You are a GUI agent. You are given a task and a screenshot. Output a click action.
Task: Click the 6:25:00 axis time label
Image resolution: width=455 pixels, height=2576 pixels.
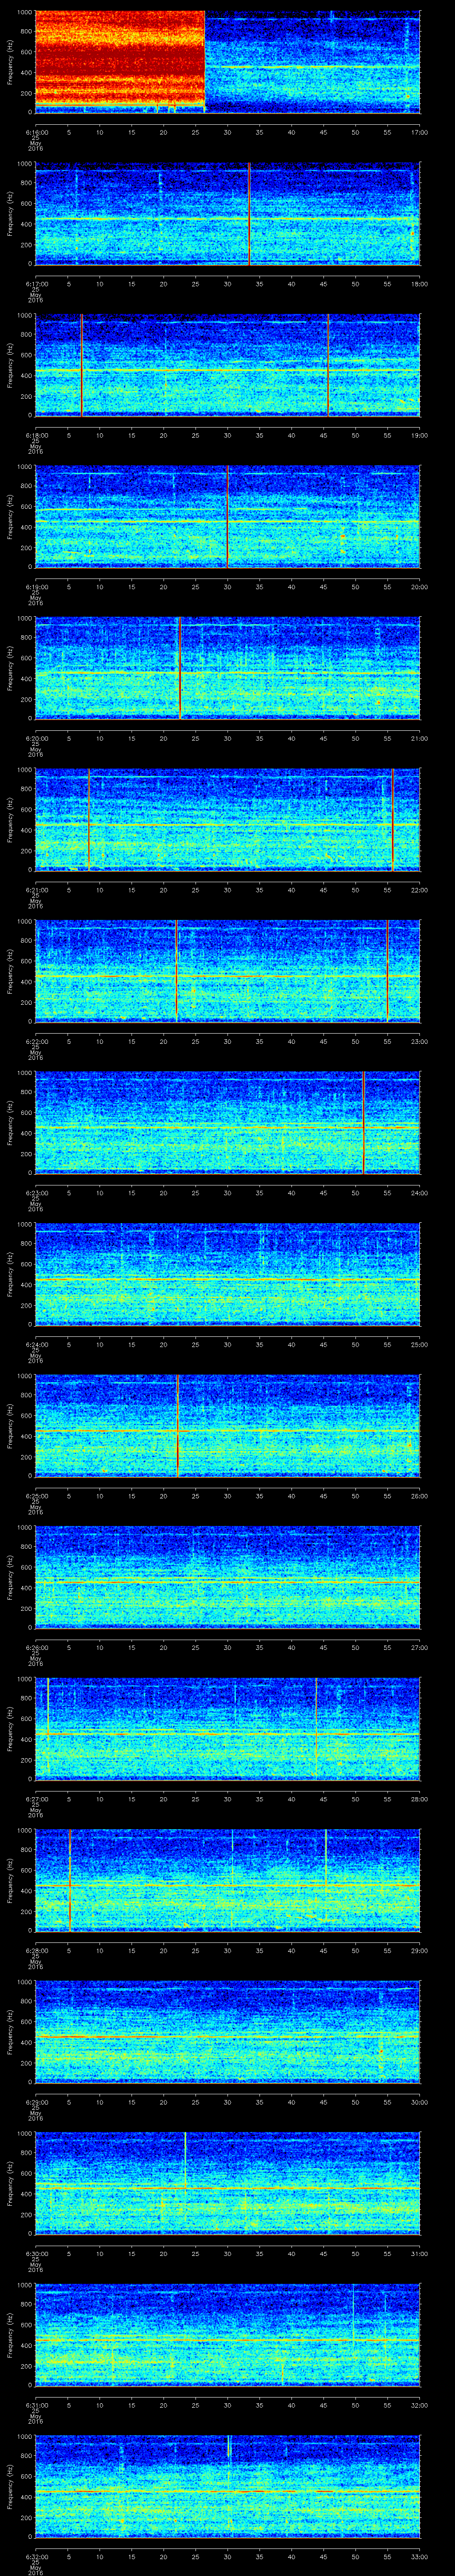pyautogui.click(x=36, y=1496)
